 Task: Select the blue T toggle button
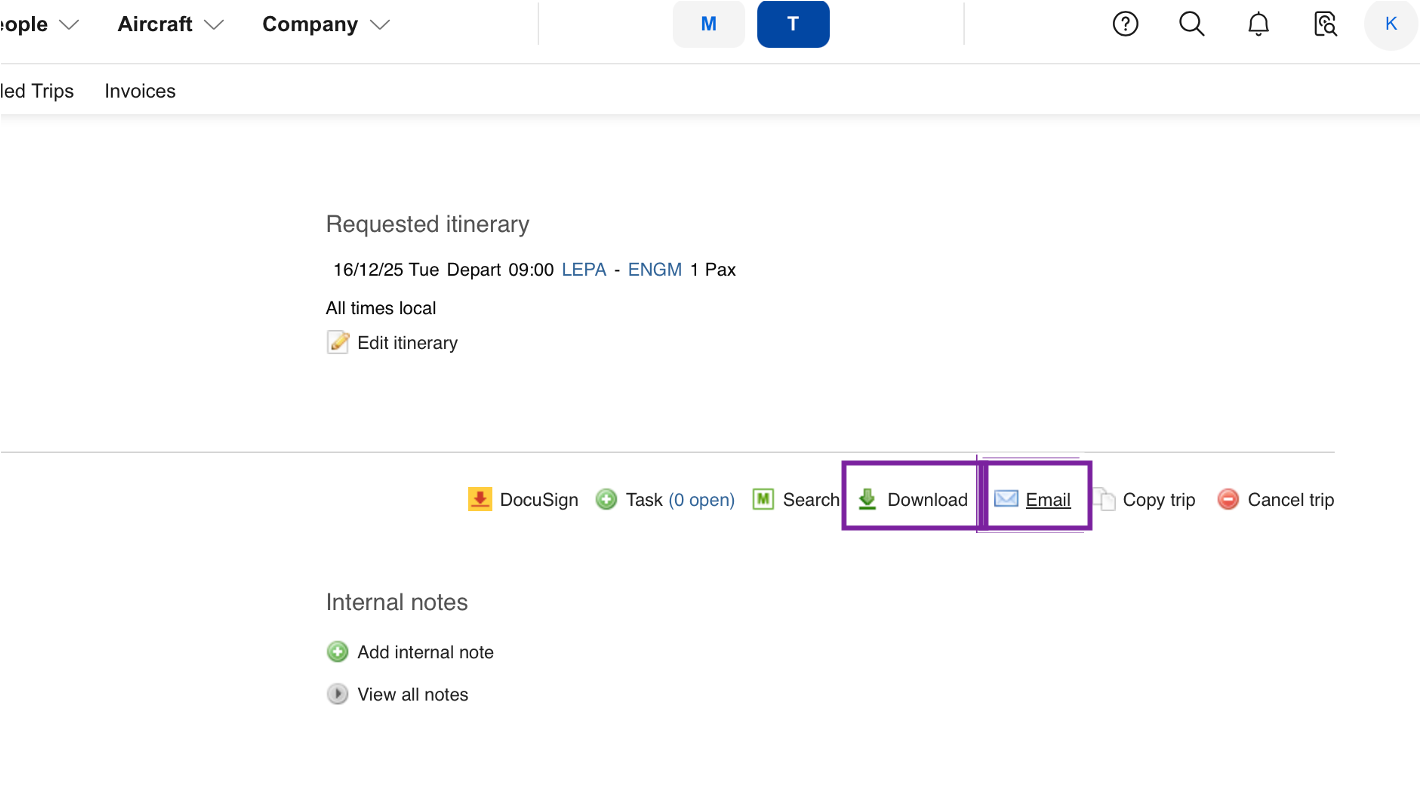793,24
